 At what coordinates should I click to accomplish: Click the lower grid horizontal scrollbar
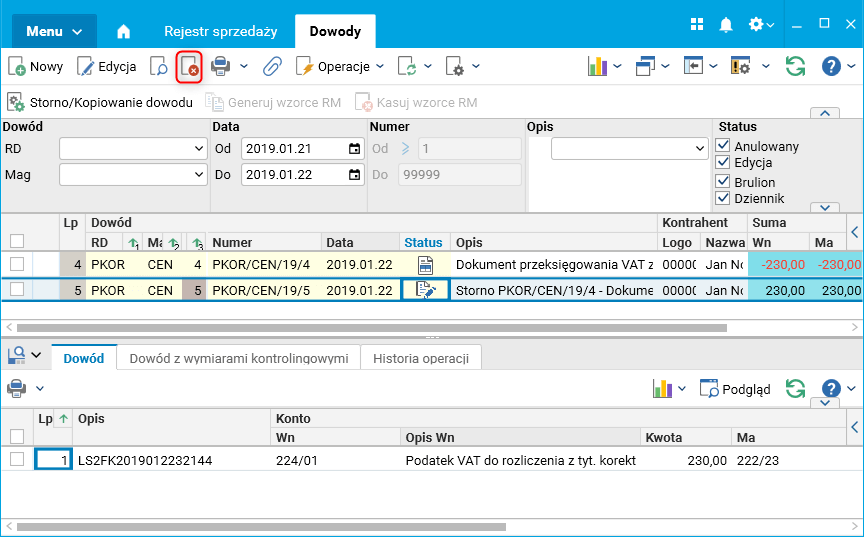[x=261, y=527]
